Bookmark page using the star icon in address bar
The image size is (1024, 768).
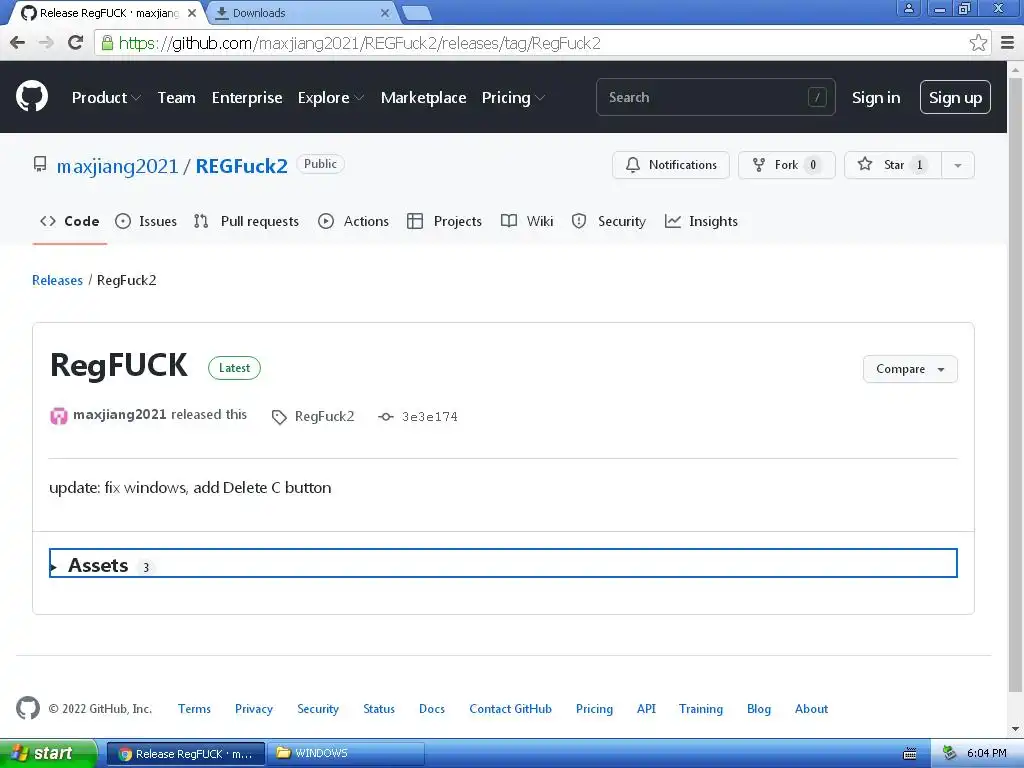(978, 43)
